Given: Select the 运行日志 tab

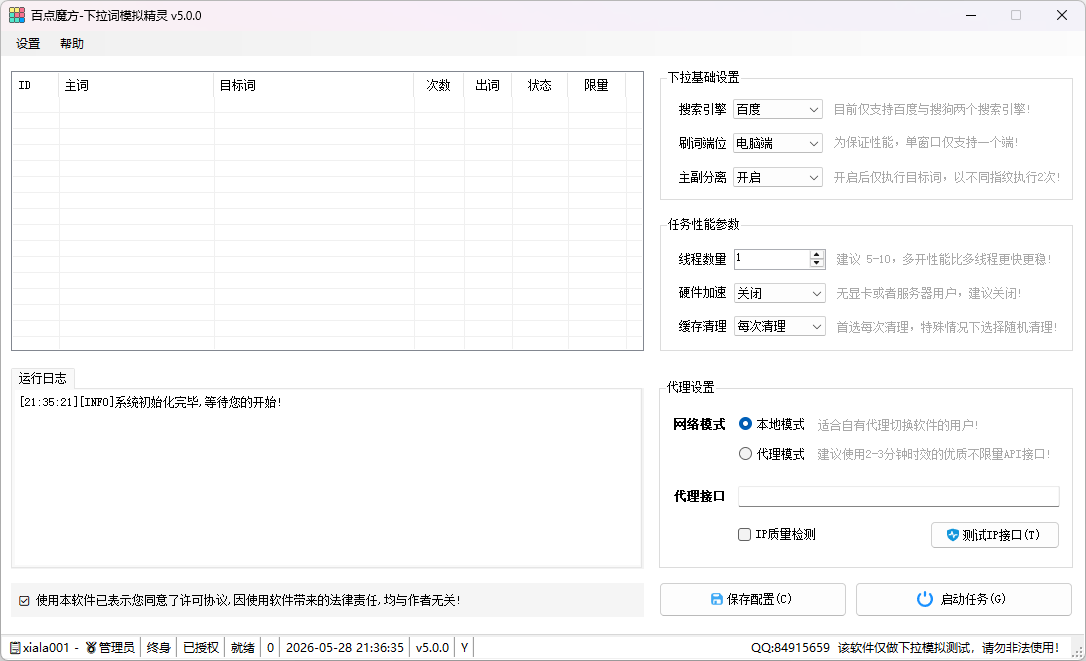Looking at the screenshot, I should tap(43, 378).
